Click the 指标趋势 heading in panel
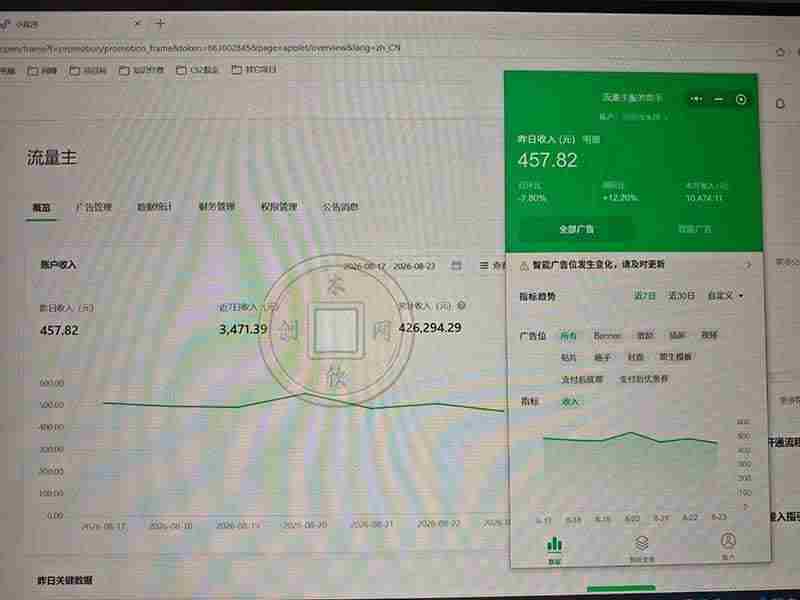Image resolution: width=800 pixels, height=600 pixels. (537, 296)
